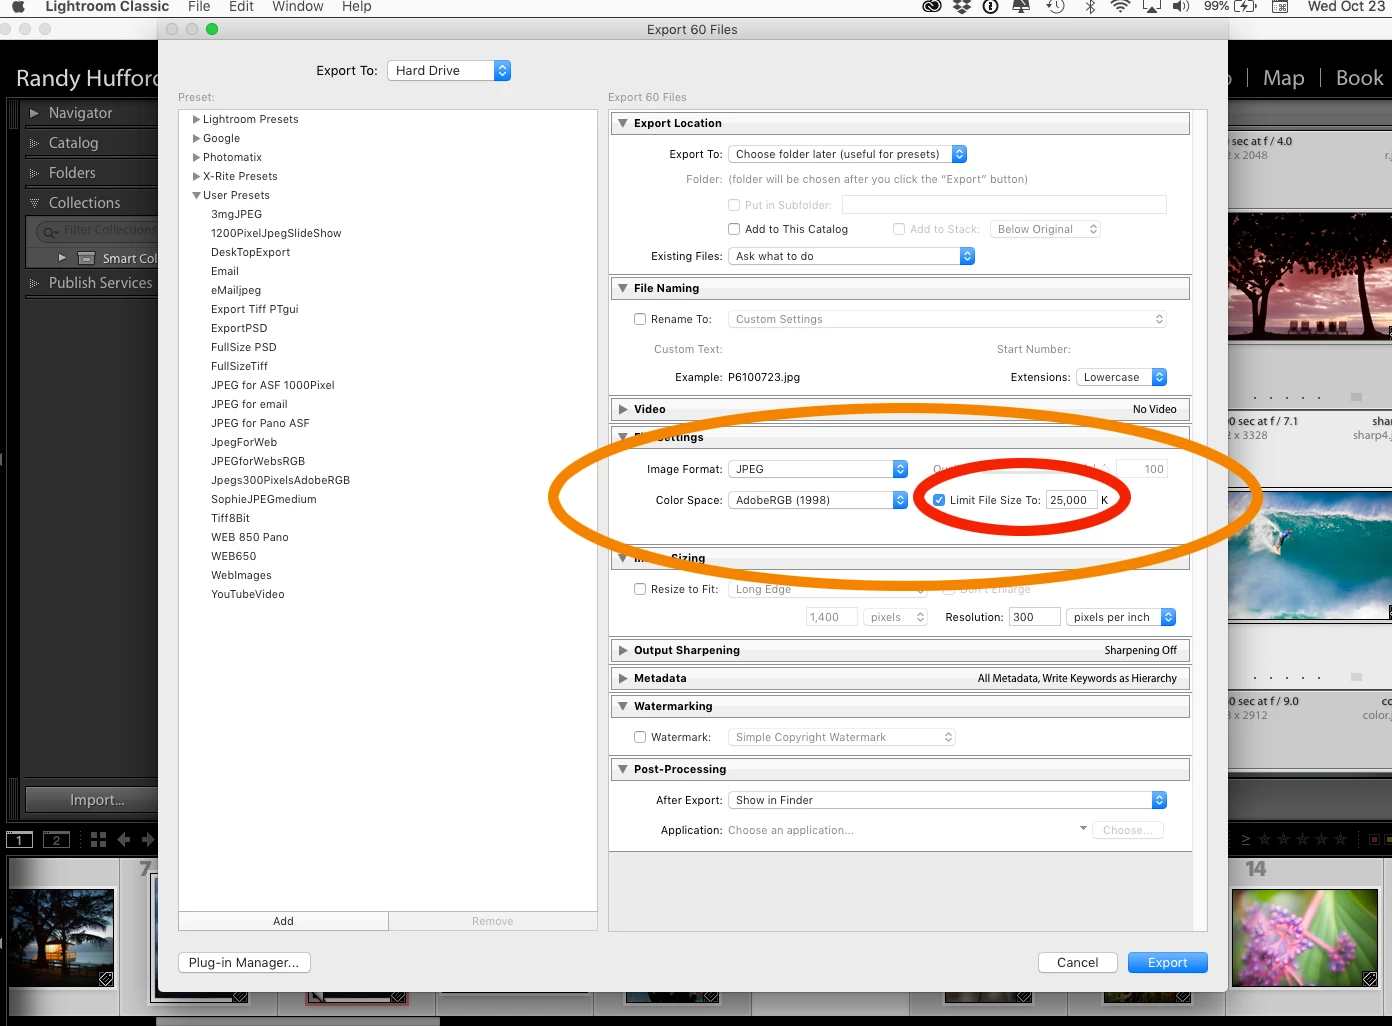Enable the Resize to Fit checkbox
This screenshot has height=1026, width=1392.
point(640,589)
